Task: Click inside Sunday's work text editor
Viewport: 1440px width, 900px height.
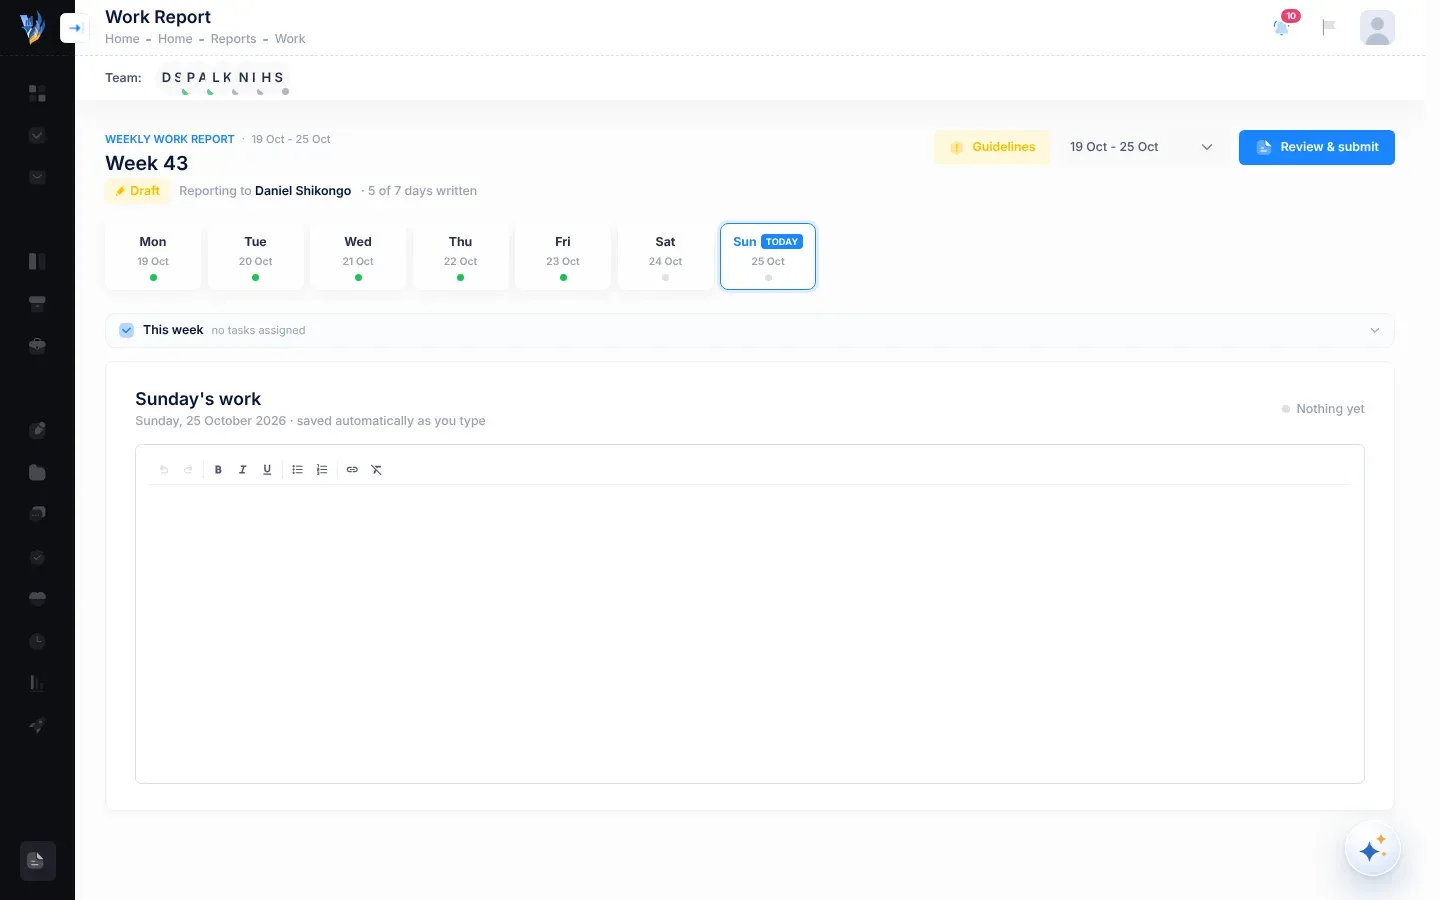Action: point(750,633)
